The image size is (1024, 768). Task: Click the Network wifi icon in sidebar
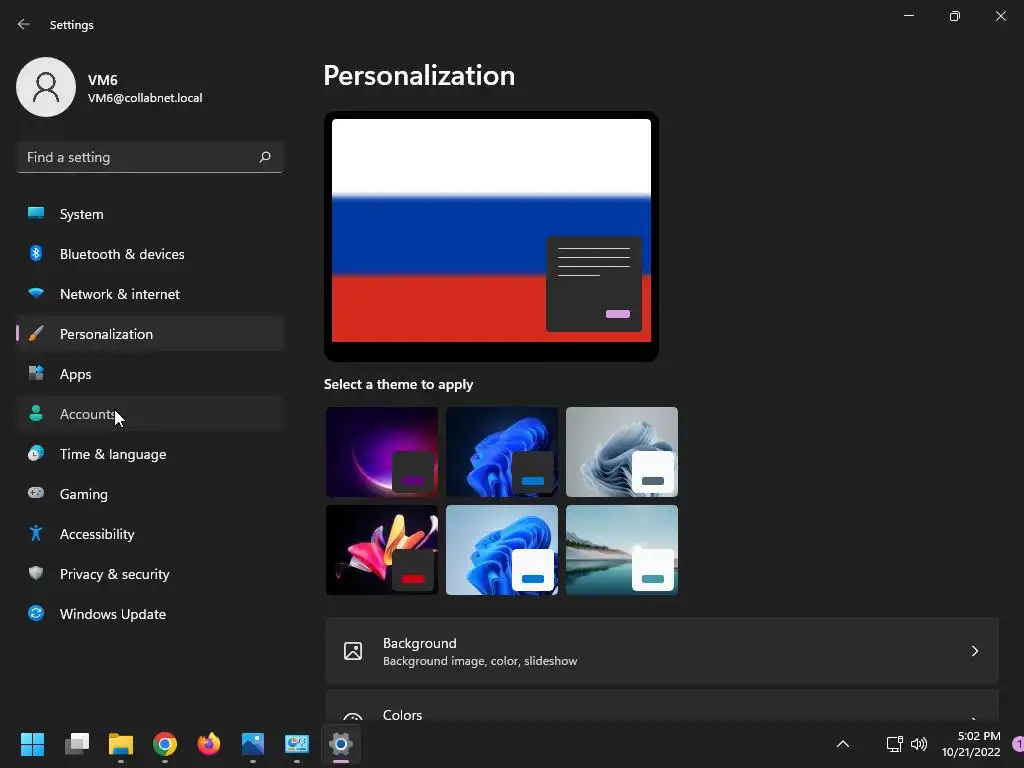tap(36, 293)
